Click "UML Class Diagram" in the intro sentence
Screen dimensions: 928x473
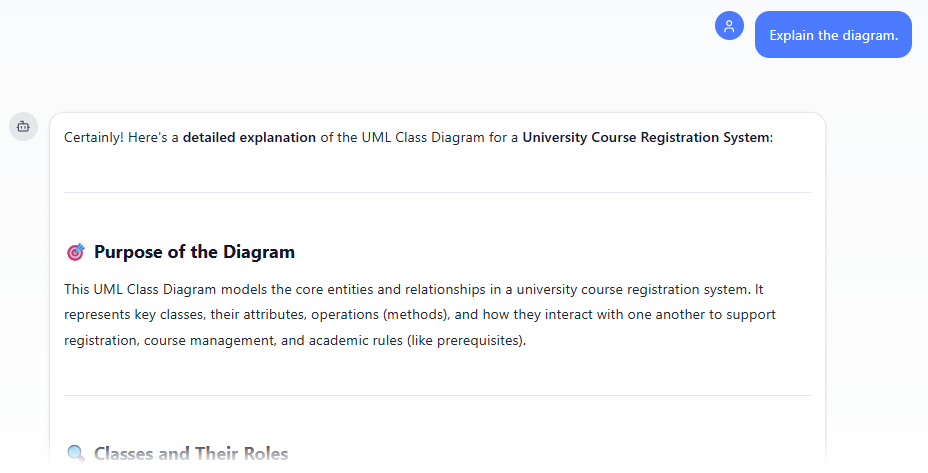(x=393, y=137)
